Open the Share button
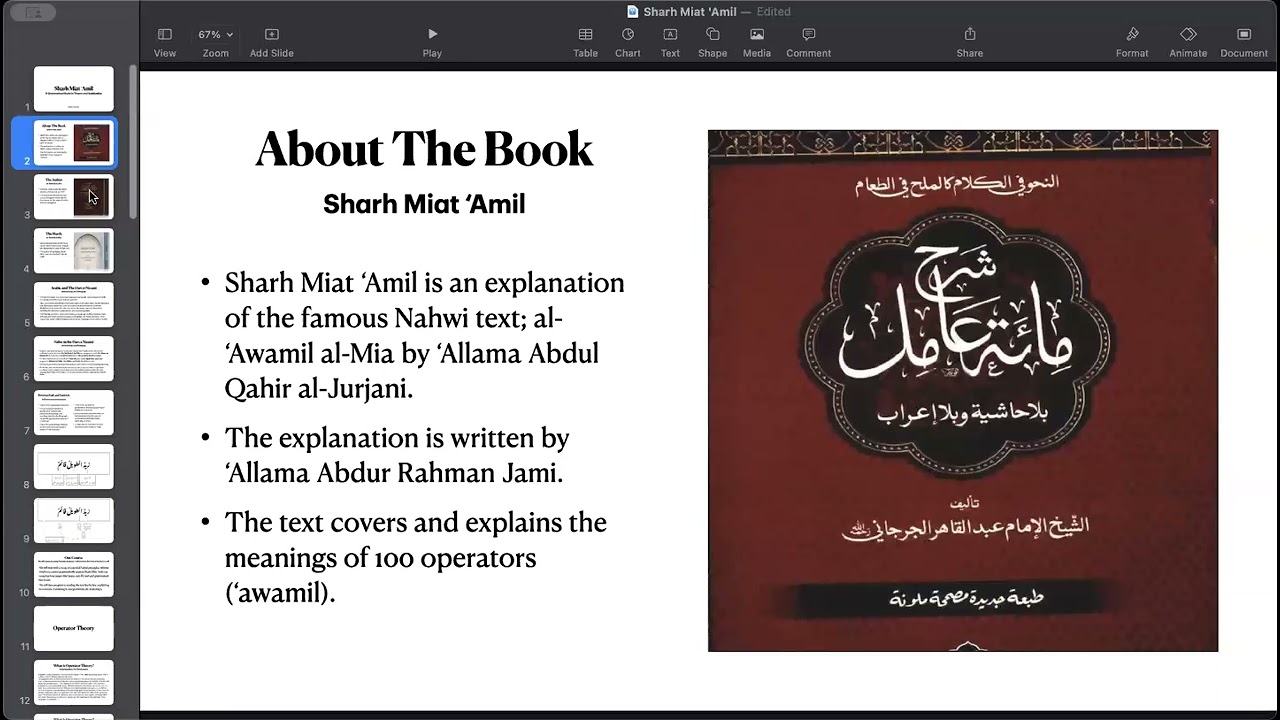 tap(969, 42)
